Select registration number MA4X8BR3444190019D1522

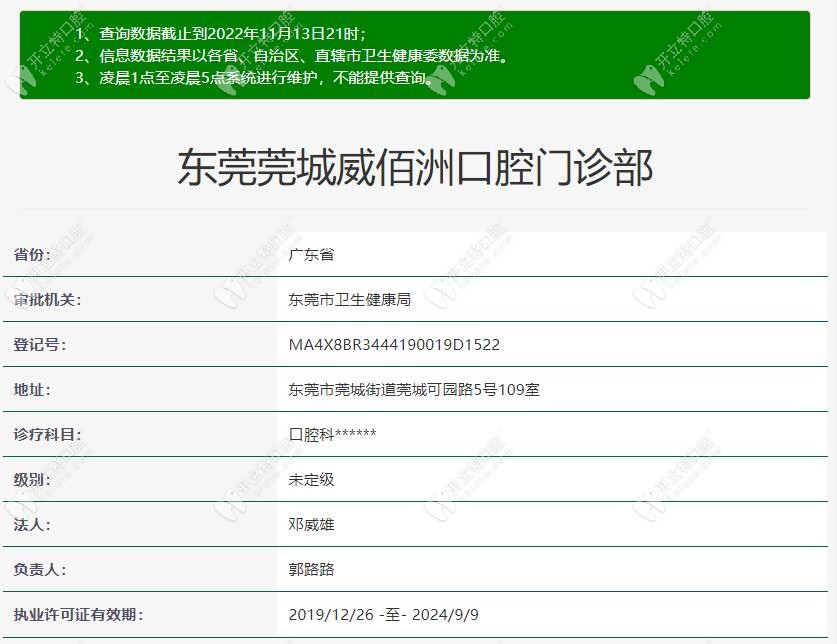click(x=394, y=344)
